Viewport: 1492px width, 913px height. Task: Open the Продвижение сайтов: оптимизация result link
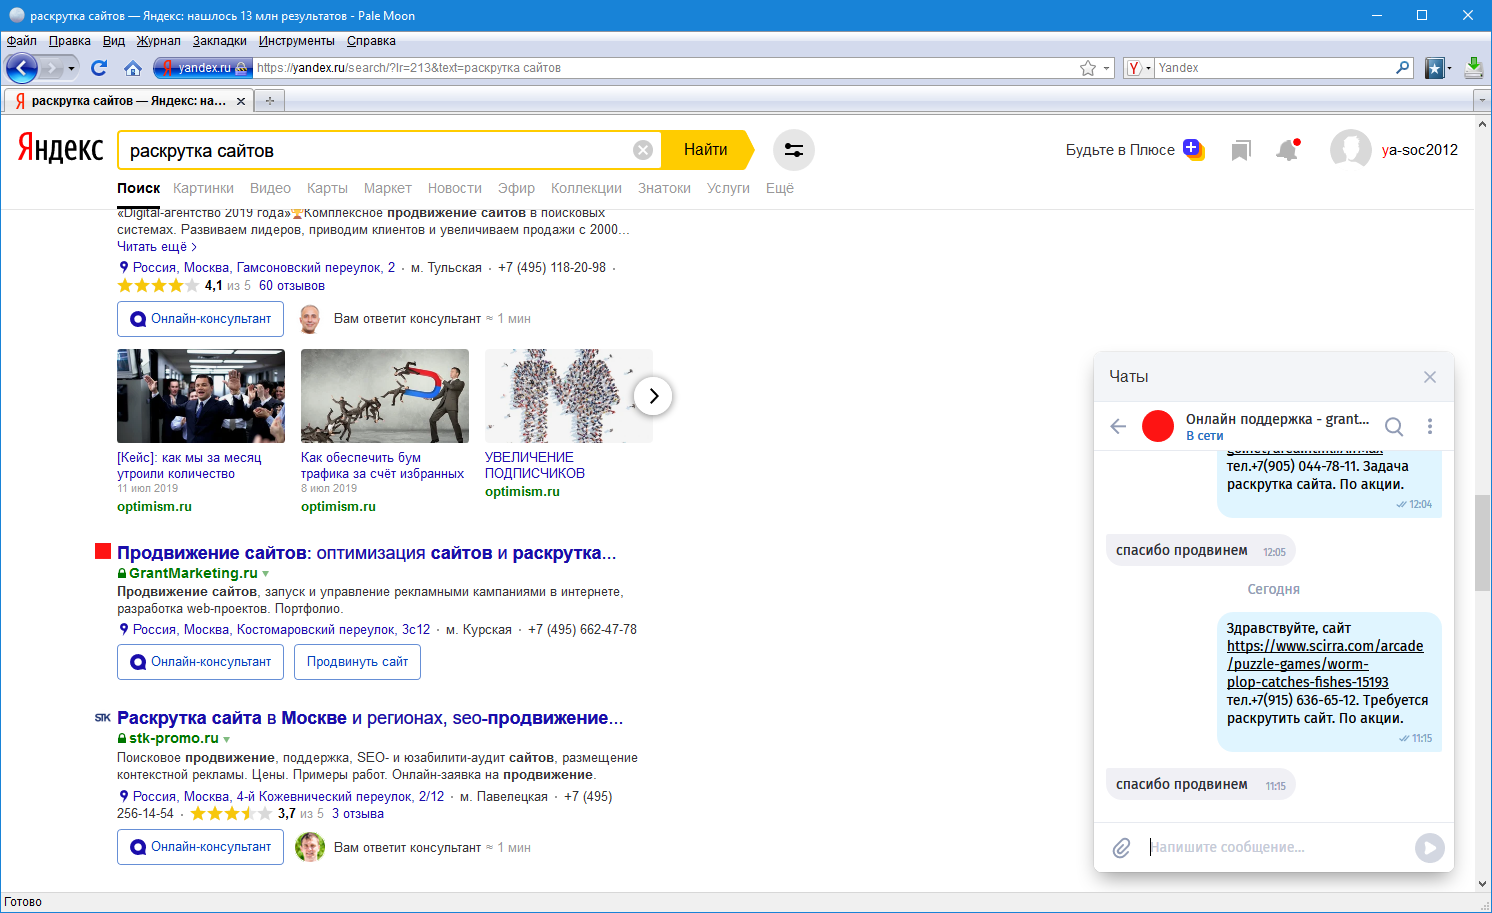click(366, 553)
